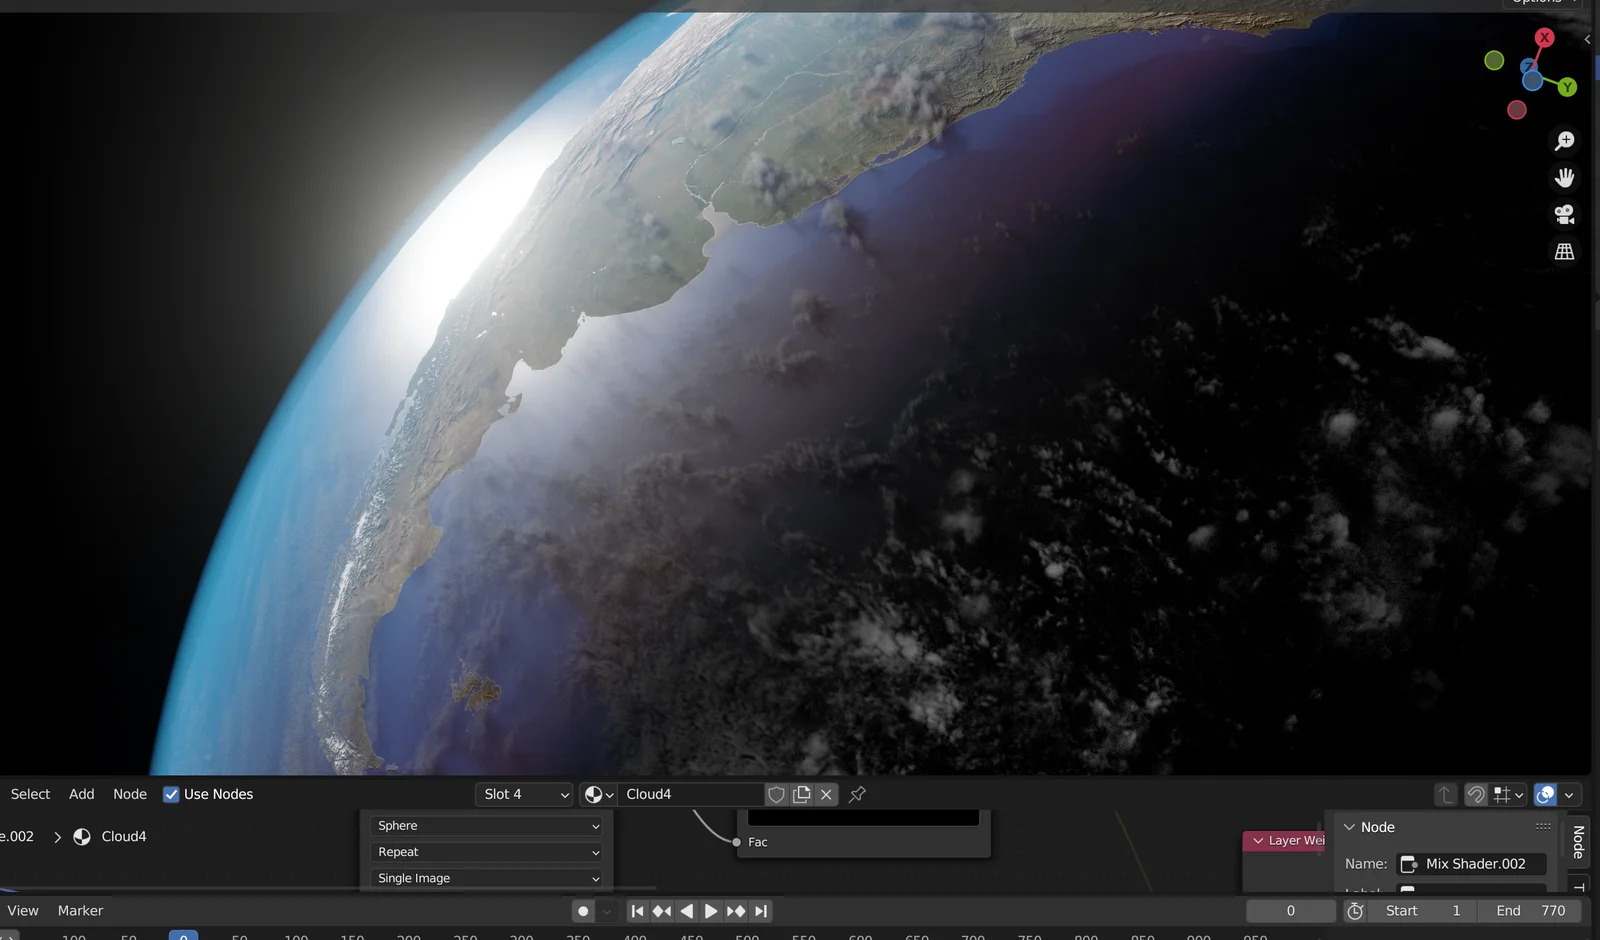Activate the Move View hand icon
The image size is (1600, 940).
tap(1565, 178)
